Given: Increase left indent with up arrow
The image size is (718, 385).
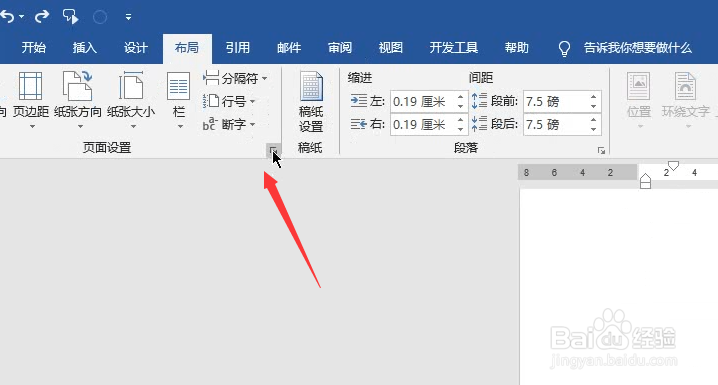Looking at the screenshot, I should pyautogui.click(x=460, y=96).
